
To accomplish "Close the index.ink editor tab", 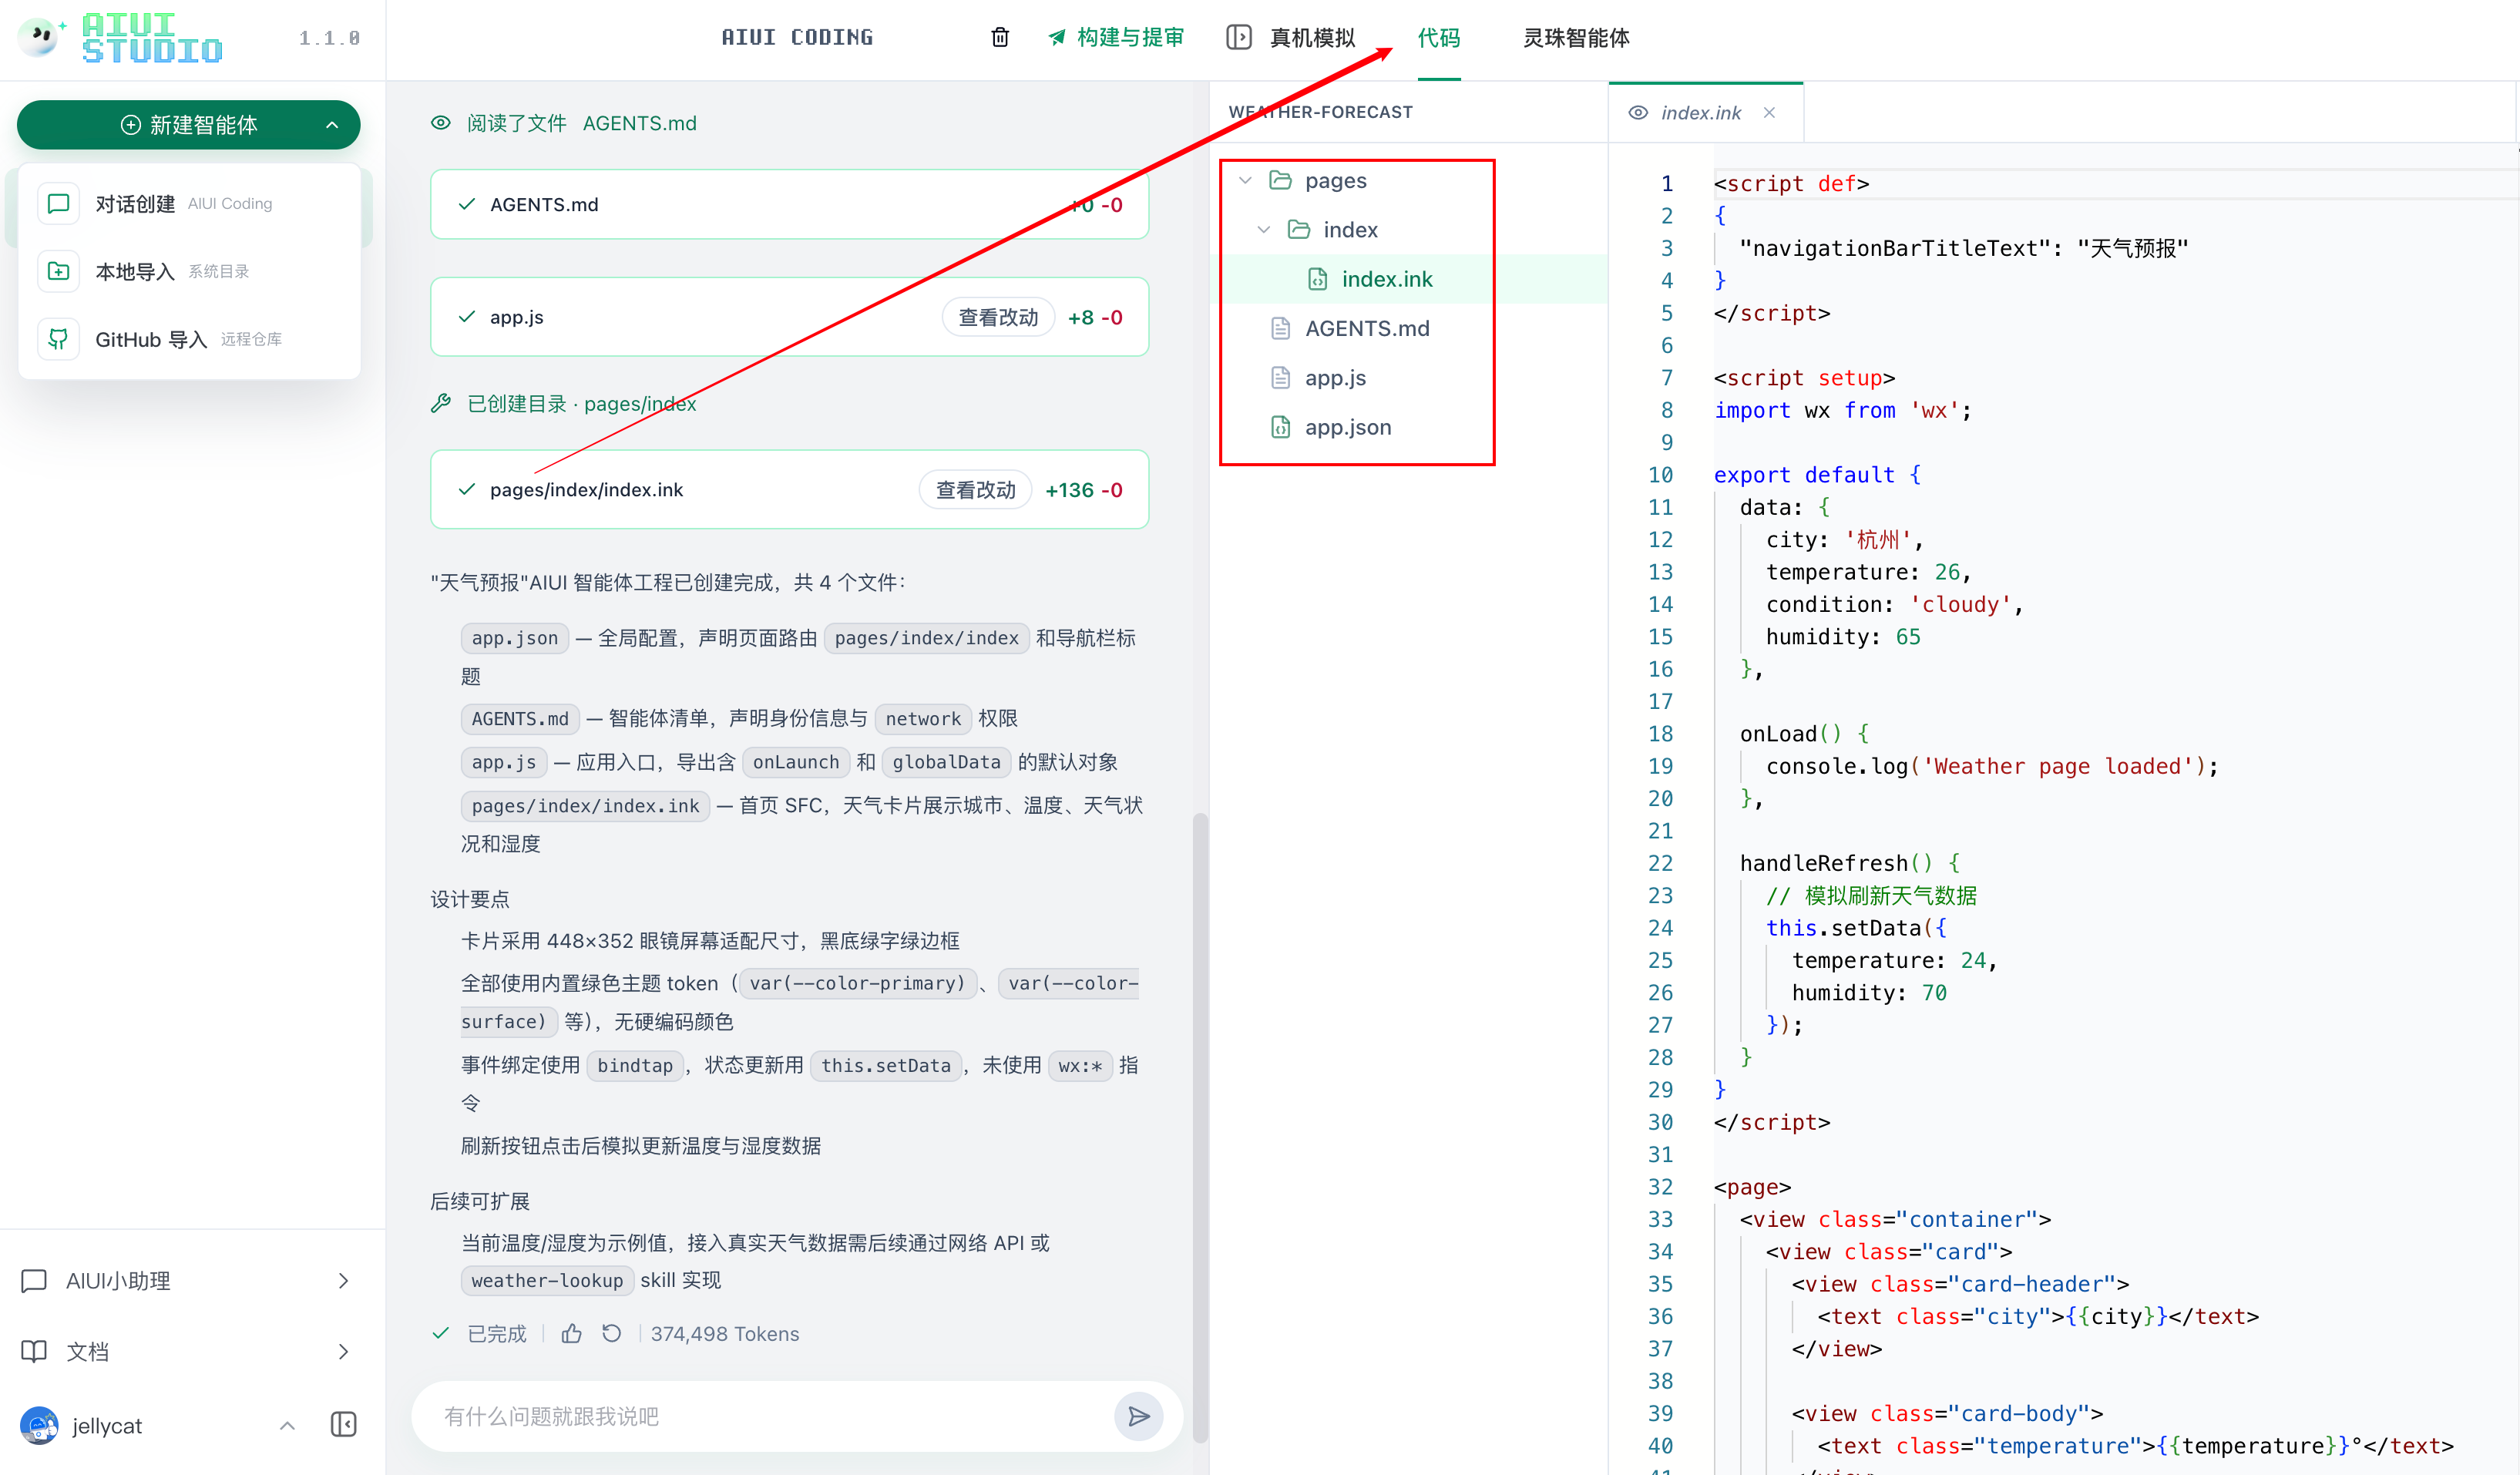I will [1770, 113].
